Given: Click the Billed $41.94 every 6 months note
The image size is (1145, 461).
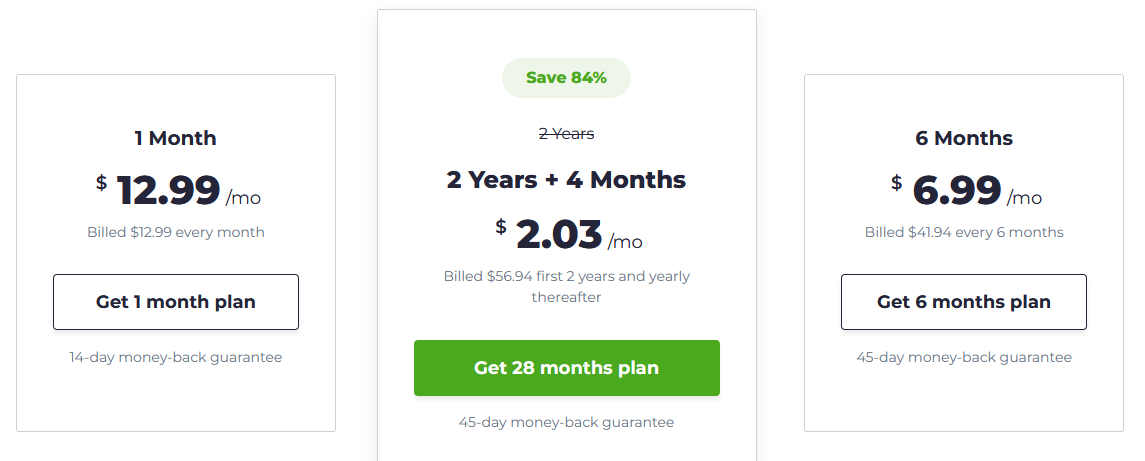Looking at the screenshot, I should click(x=964, y=232).
